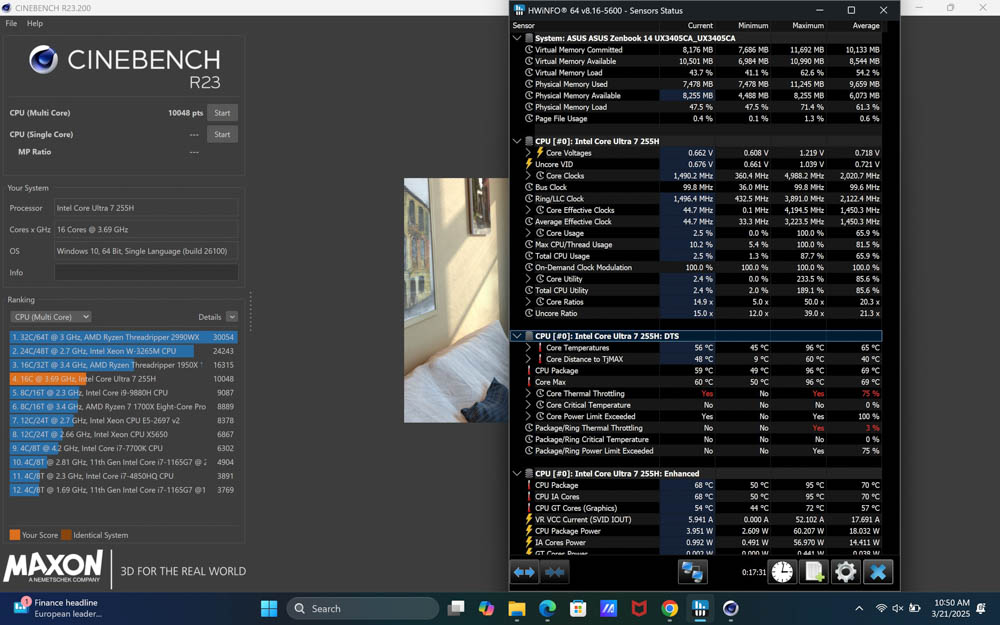
Task: Open the notification bell icon
Action: pyautogui.click(x=981, y=608)
